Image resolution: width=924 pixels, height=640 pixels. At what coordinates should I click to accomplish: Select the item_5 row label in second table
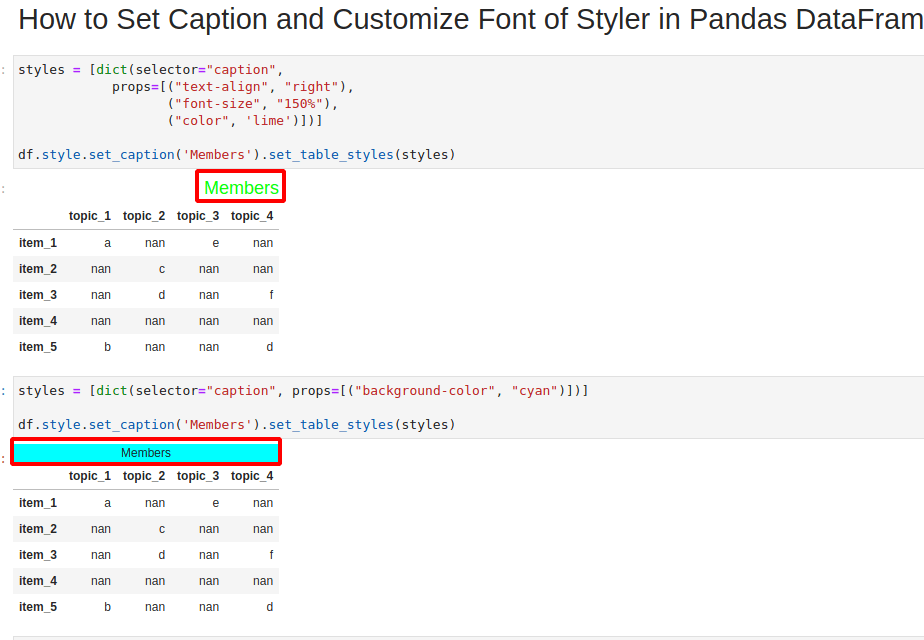(37, 607)
